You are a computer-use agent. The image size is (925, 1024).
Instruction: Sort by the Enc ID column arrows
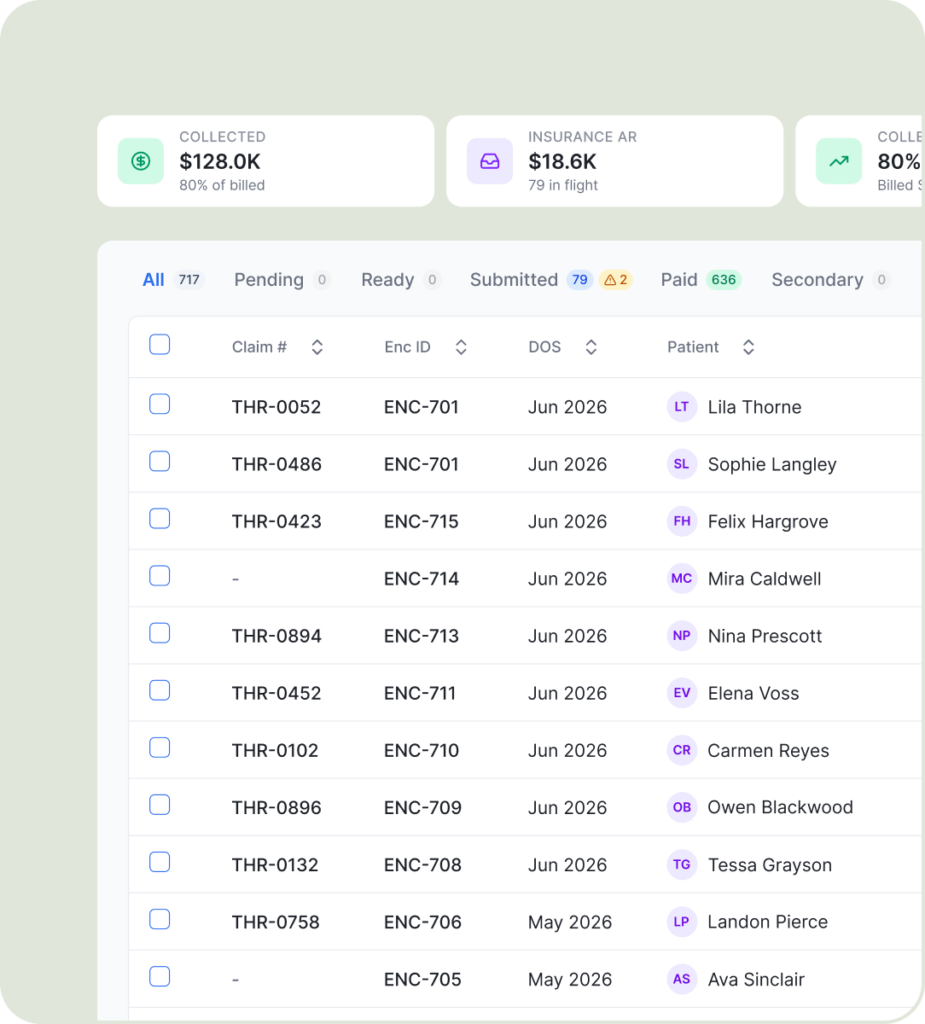click(x=461, y=347)
